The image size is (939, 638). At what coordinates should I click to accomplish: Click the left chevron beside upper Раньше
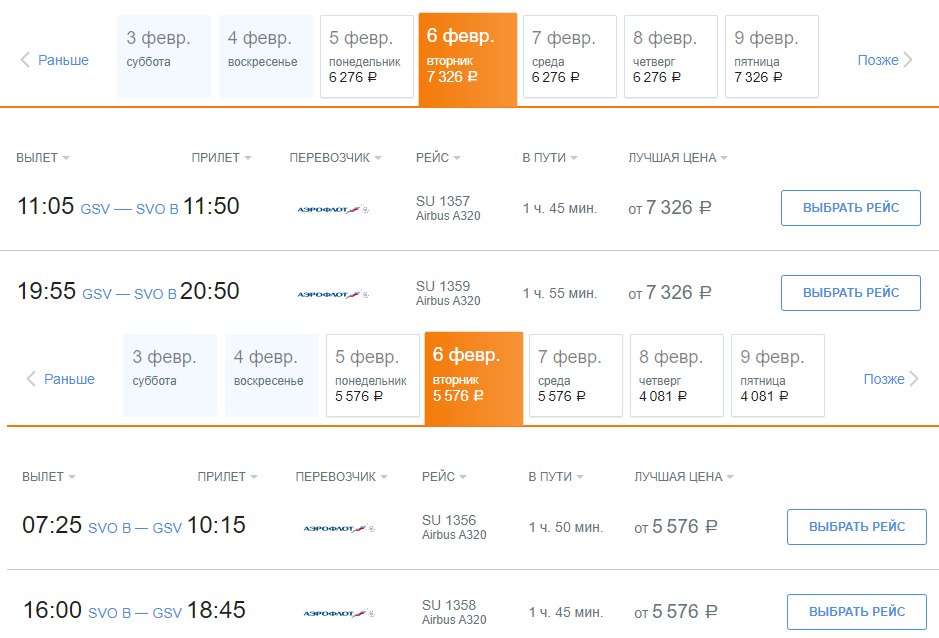click(x=25, y=60)
